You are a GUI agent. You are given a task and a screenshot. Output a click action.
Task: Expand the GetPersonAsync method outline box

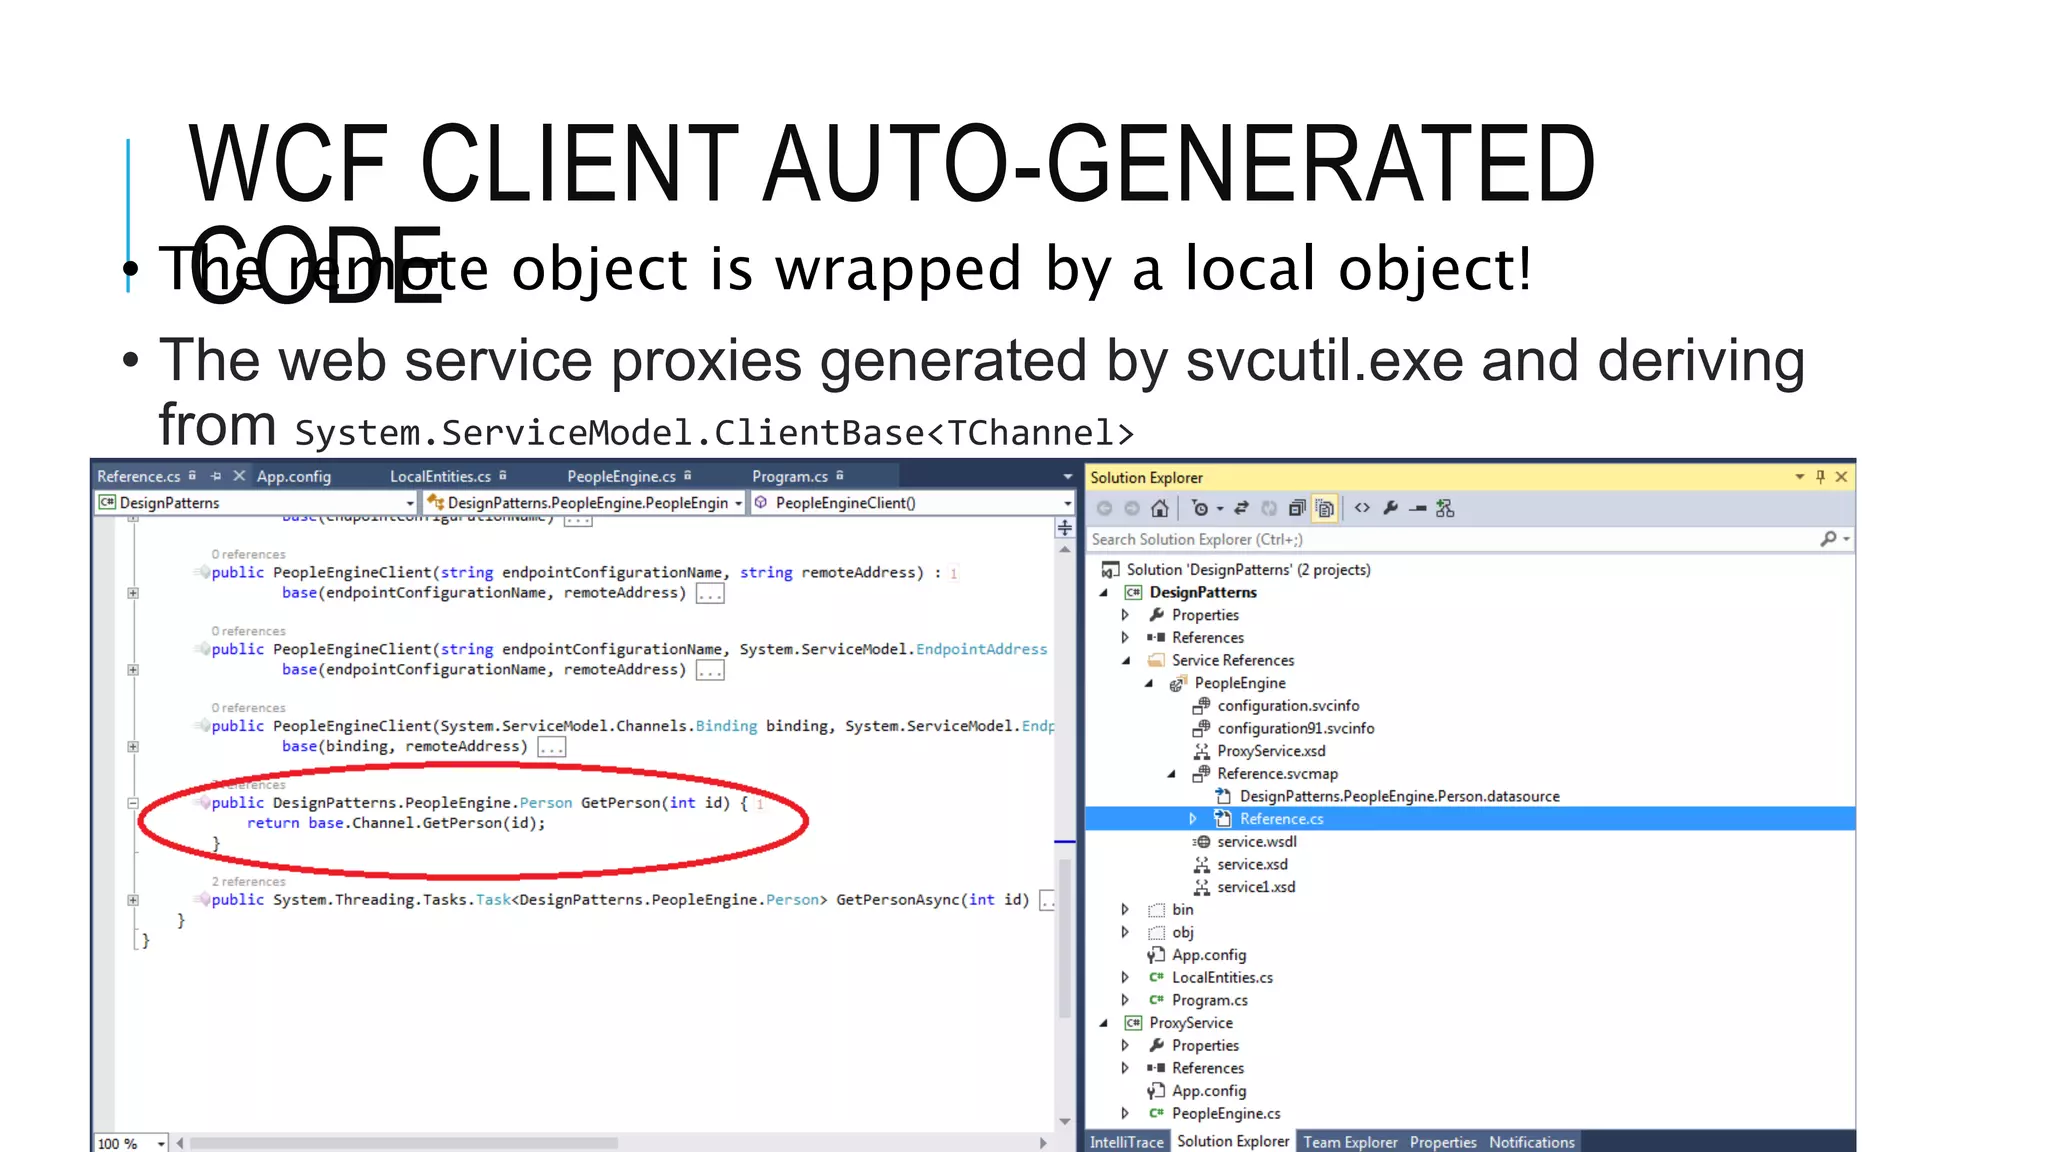(x=133, y=899)
